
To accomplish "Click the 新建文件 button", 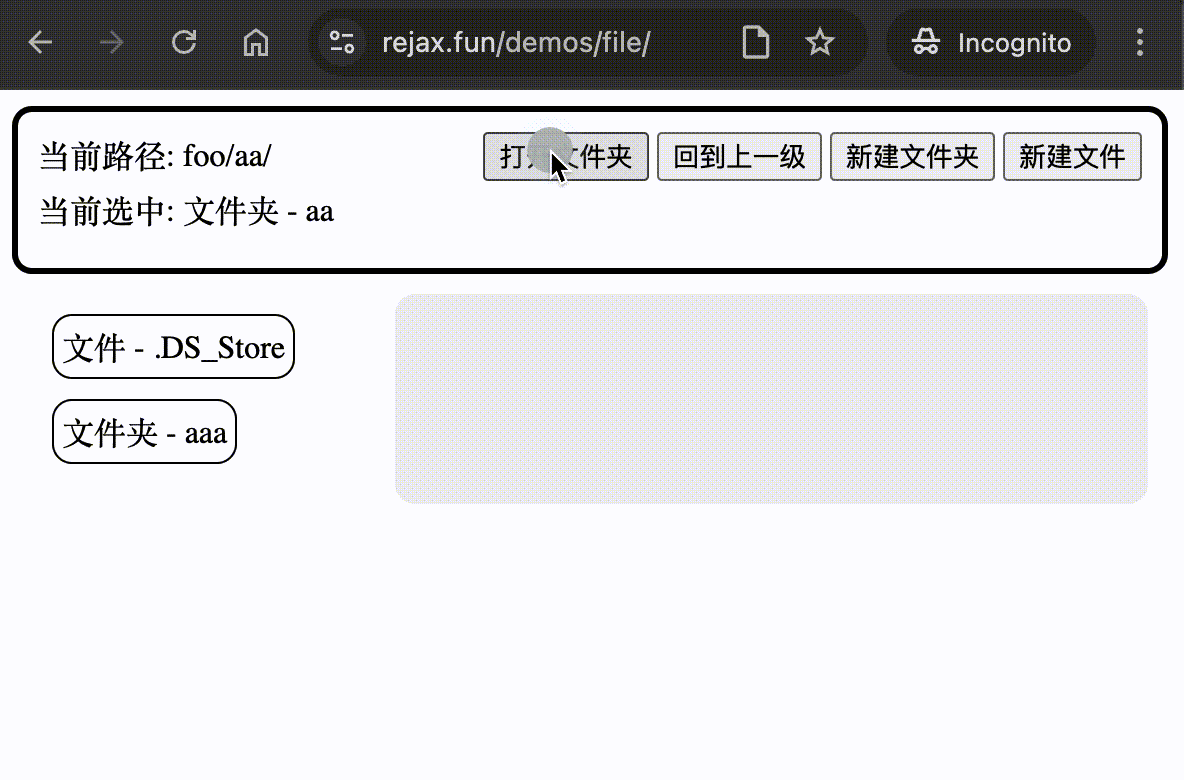I will [x=1072, y=157].
